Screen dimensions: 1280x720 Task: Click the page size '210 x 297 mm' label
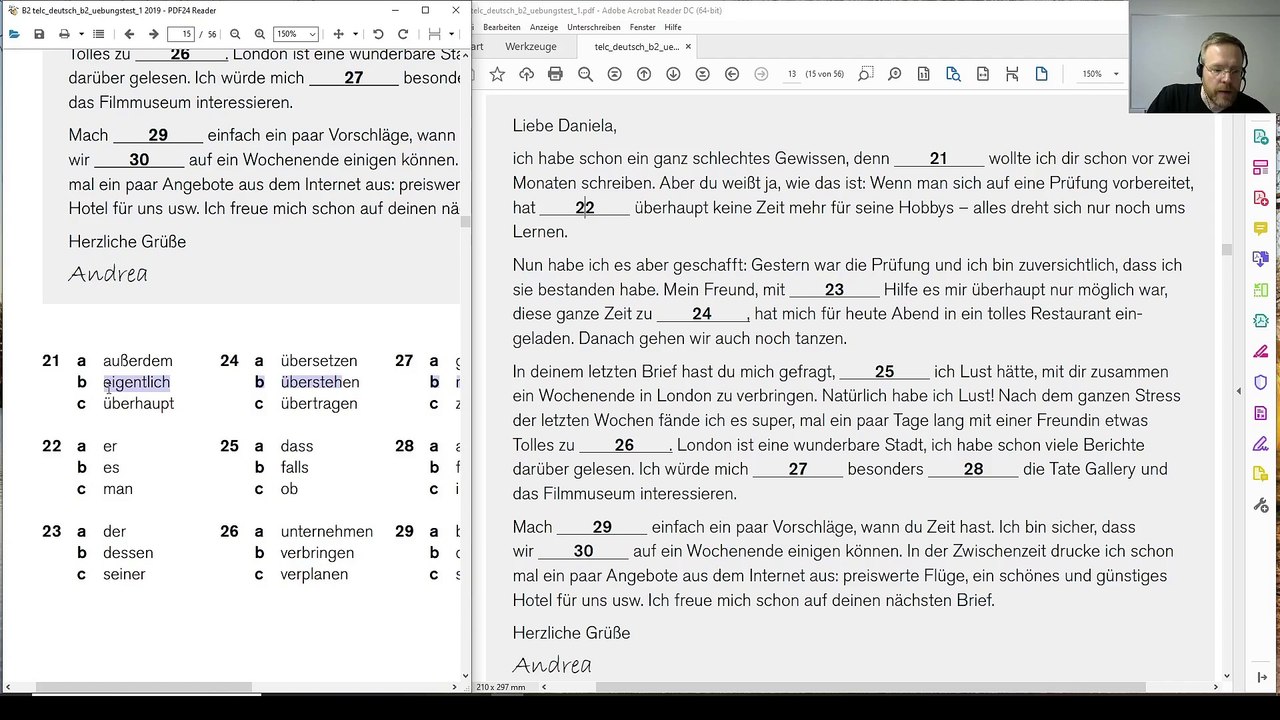(501, 687)
